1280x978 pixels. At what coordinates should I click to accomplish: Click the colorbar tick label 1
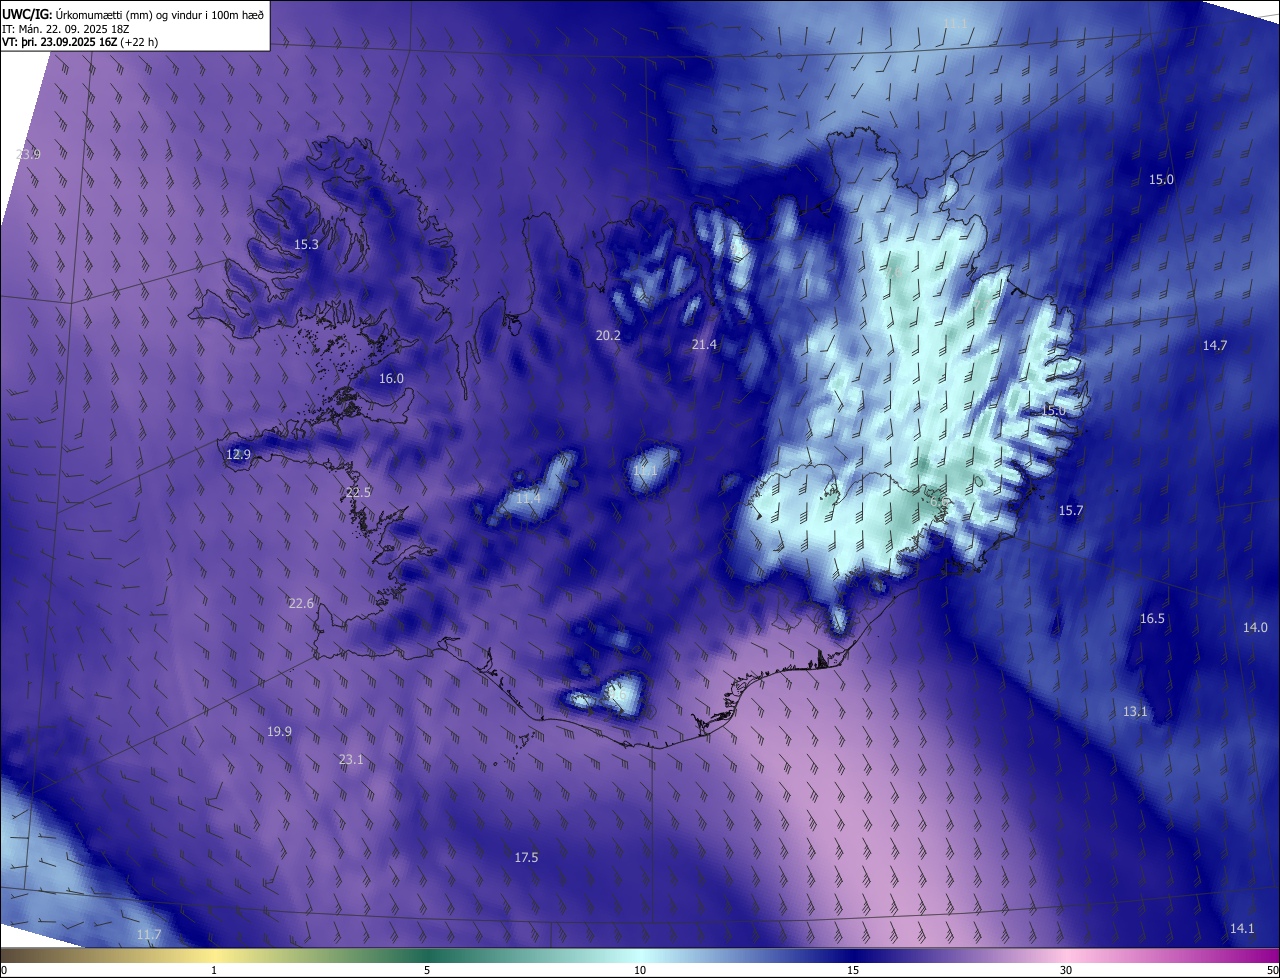point(214,971)
